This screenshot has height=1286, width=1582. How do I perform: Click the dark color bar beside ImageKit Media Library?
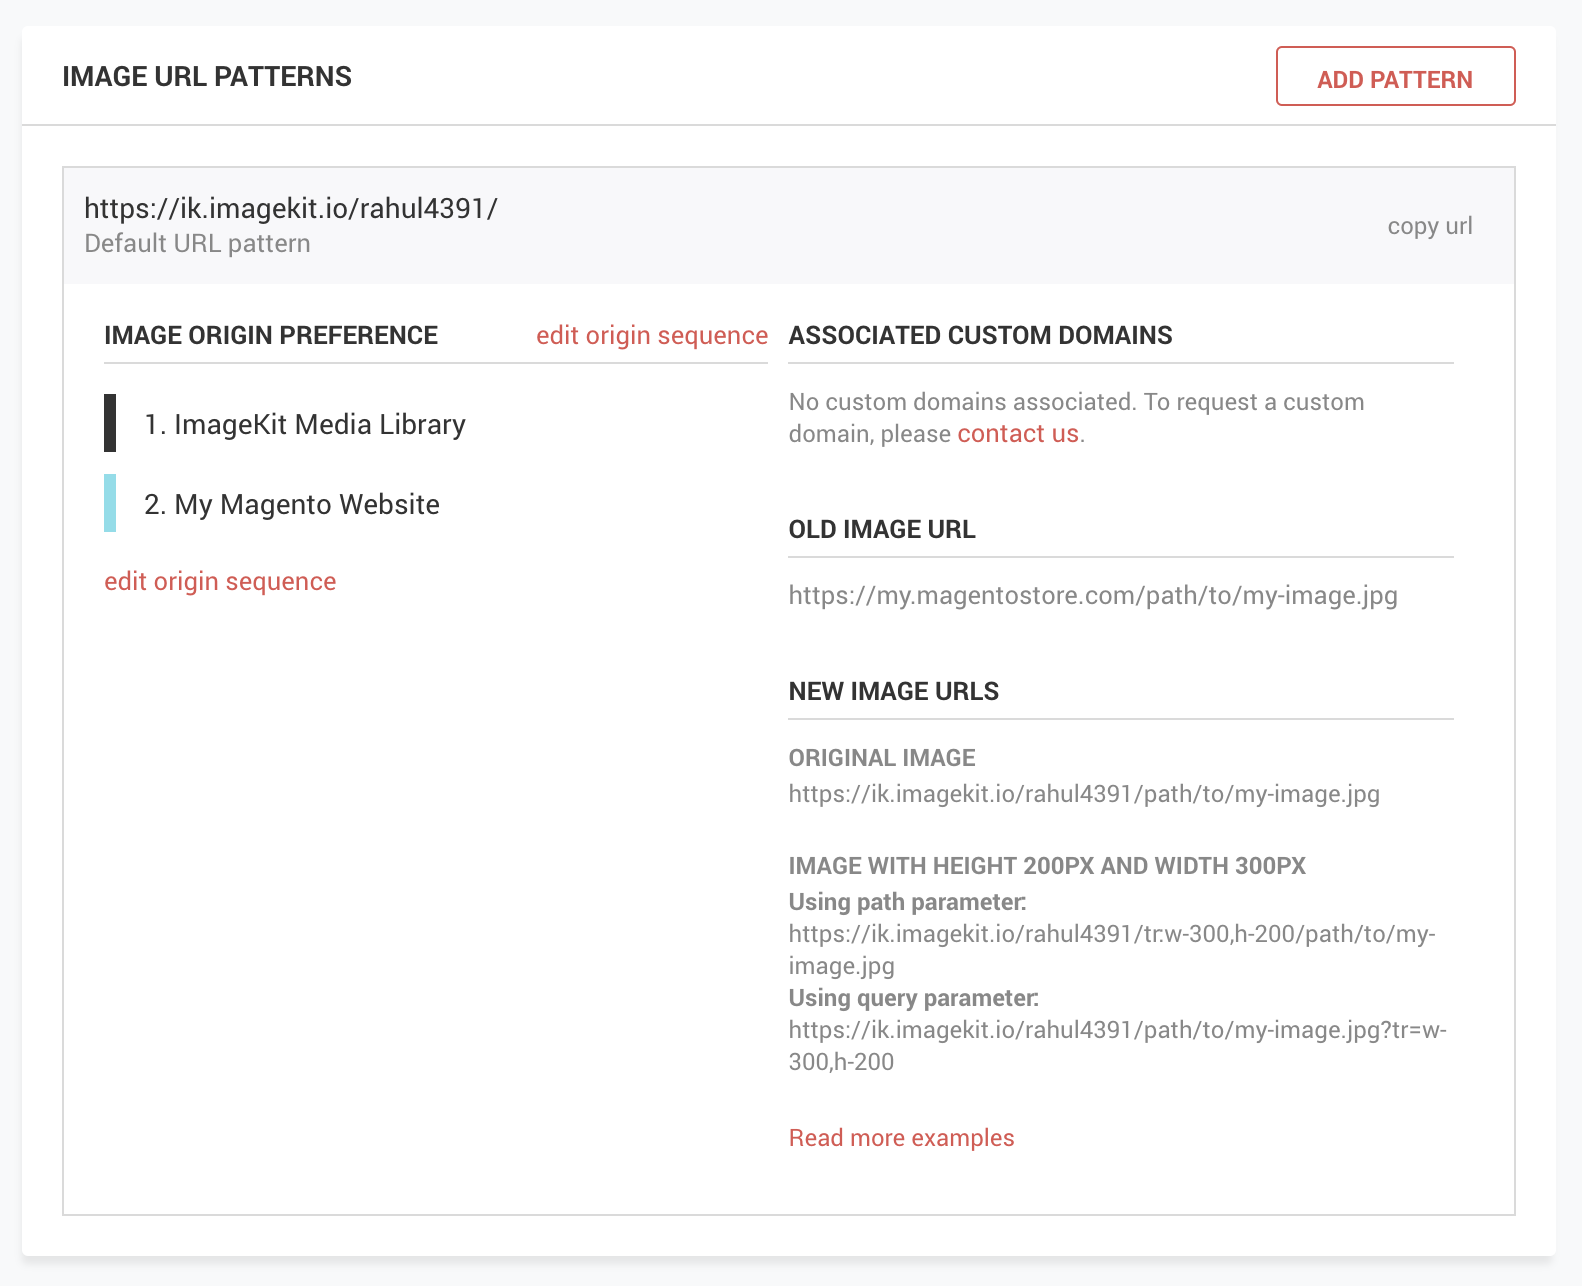point(110,423)
